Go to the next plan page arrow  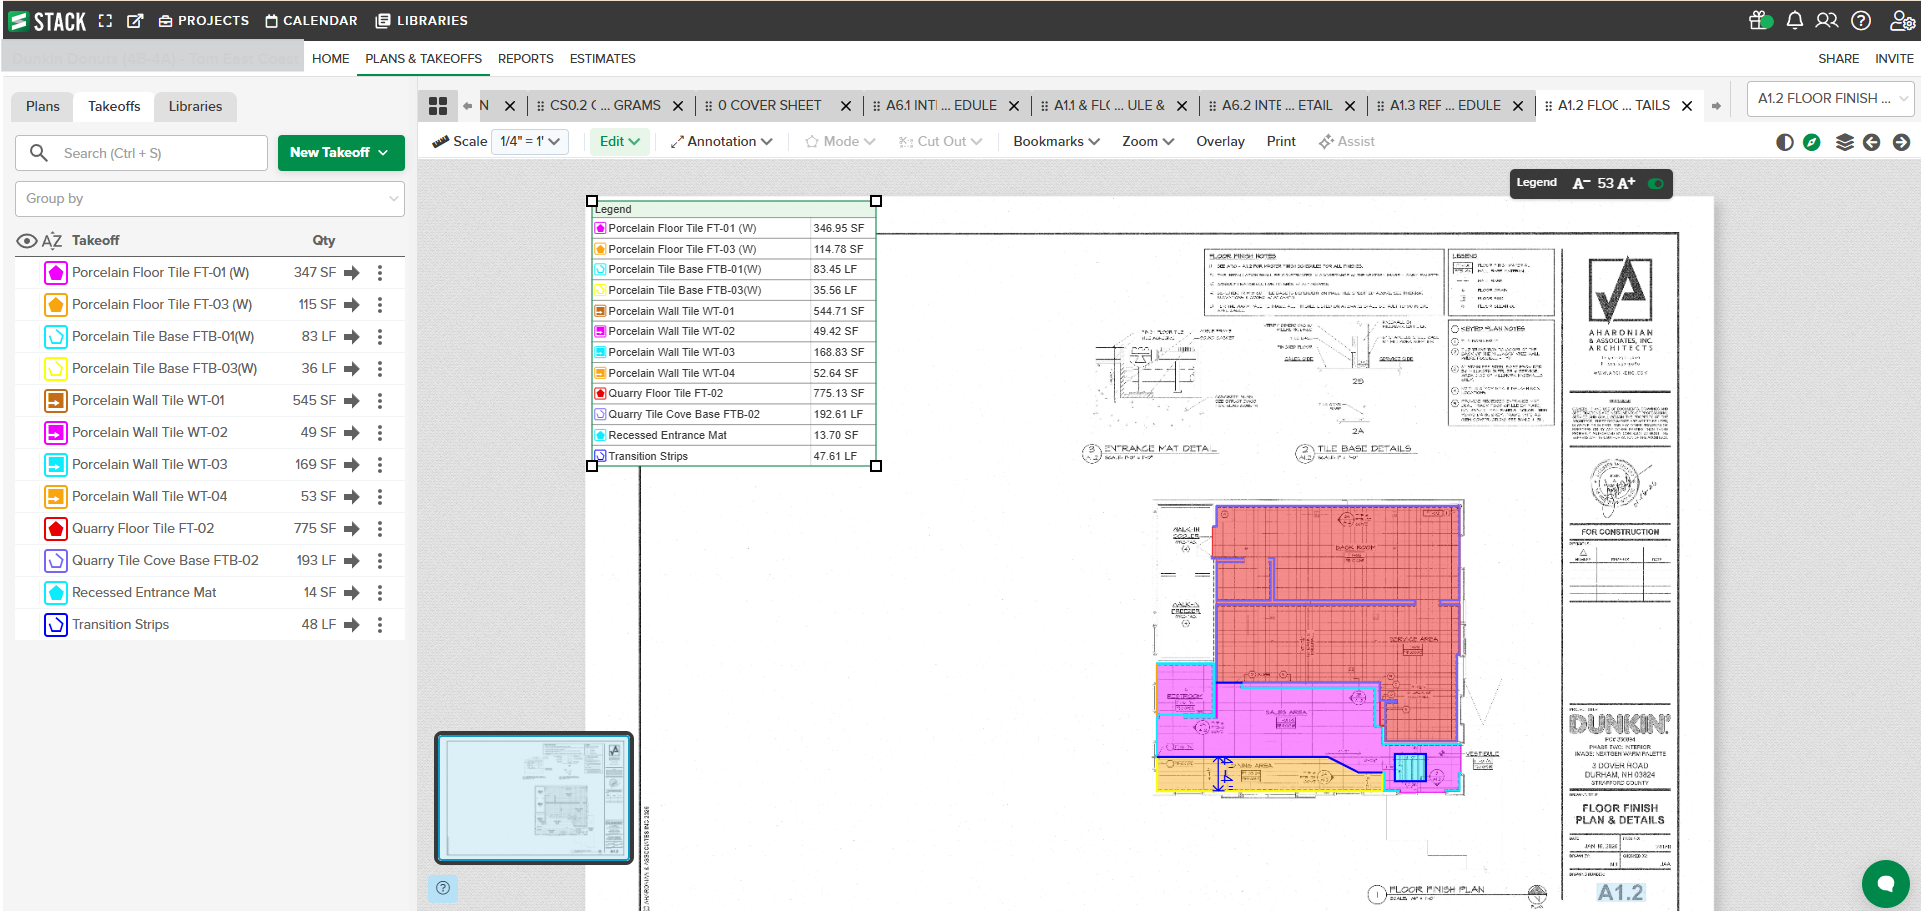[x=1901, y=142]
